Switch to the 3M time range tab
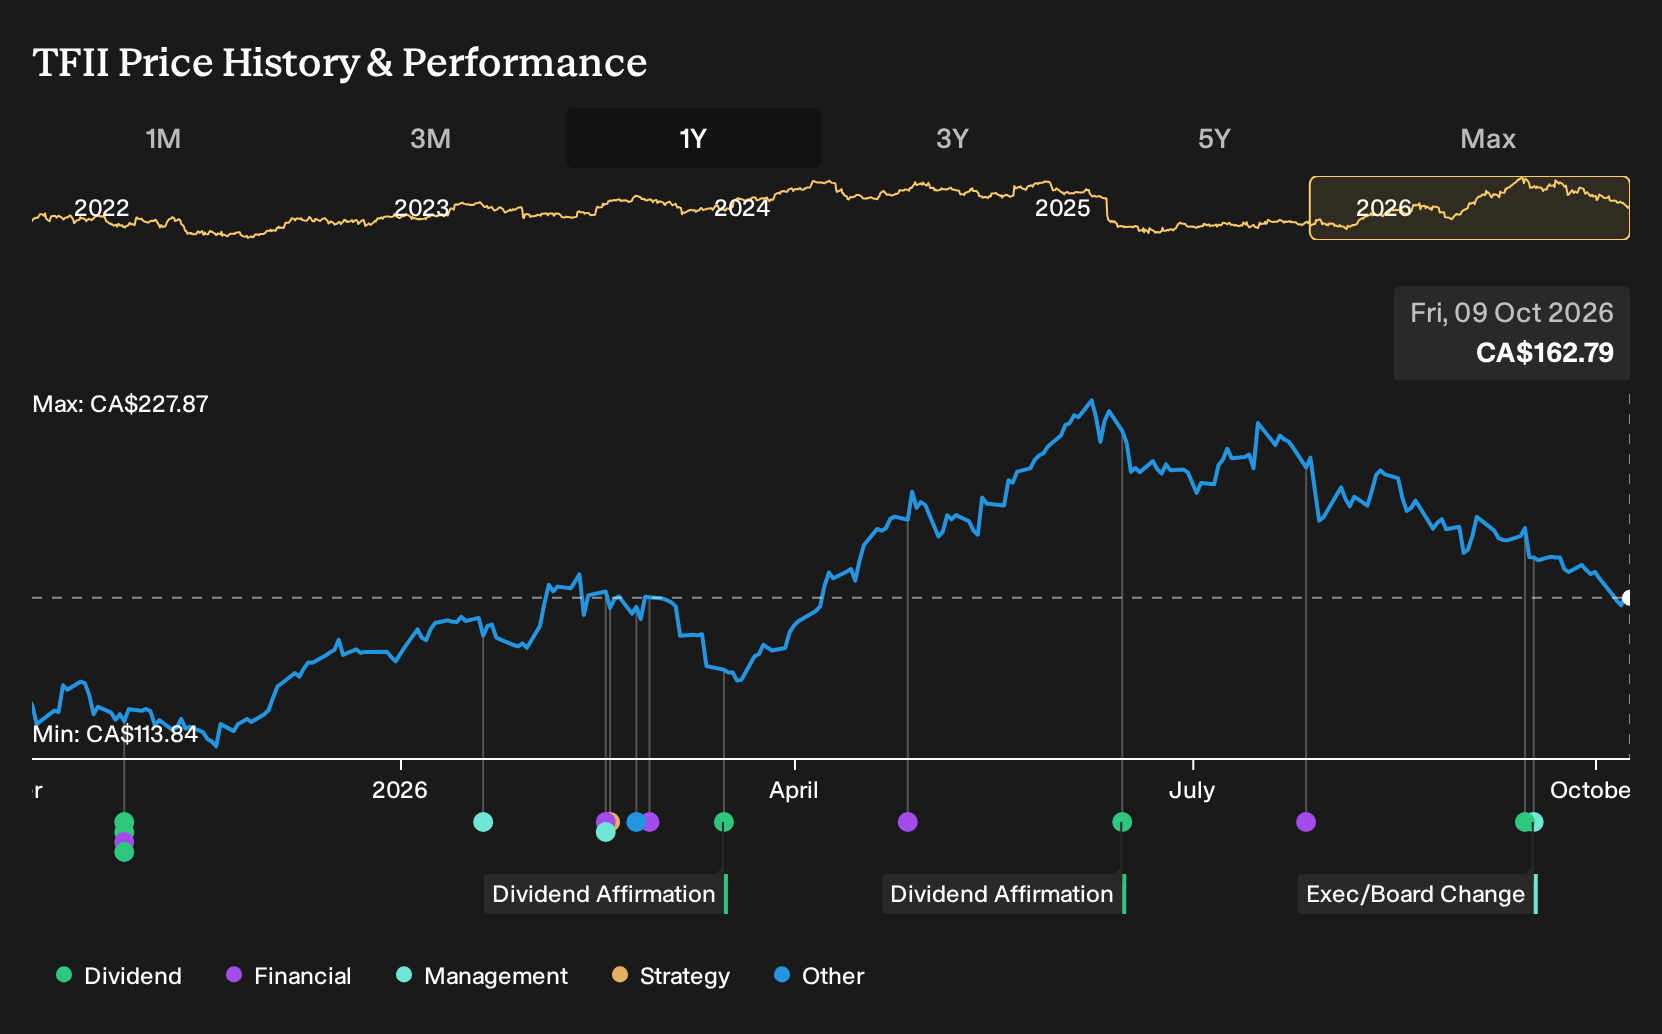Screen dimensions: 1662x1034 [x=430, y=138]
